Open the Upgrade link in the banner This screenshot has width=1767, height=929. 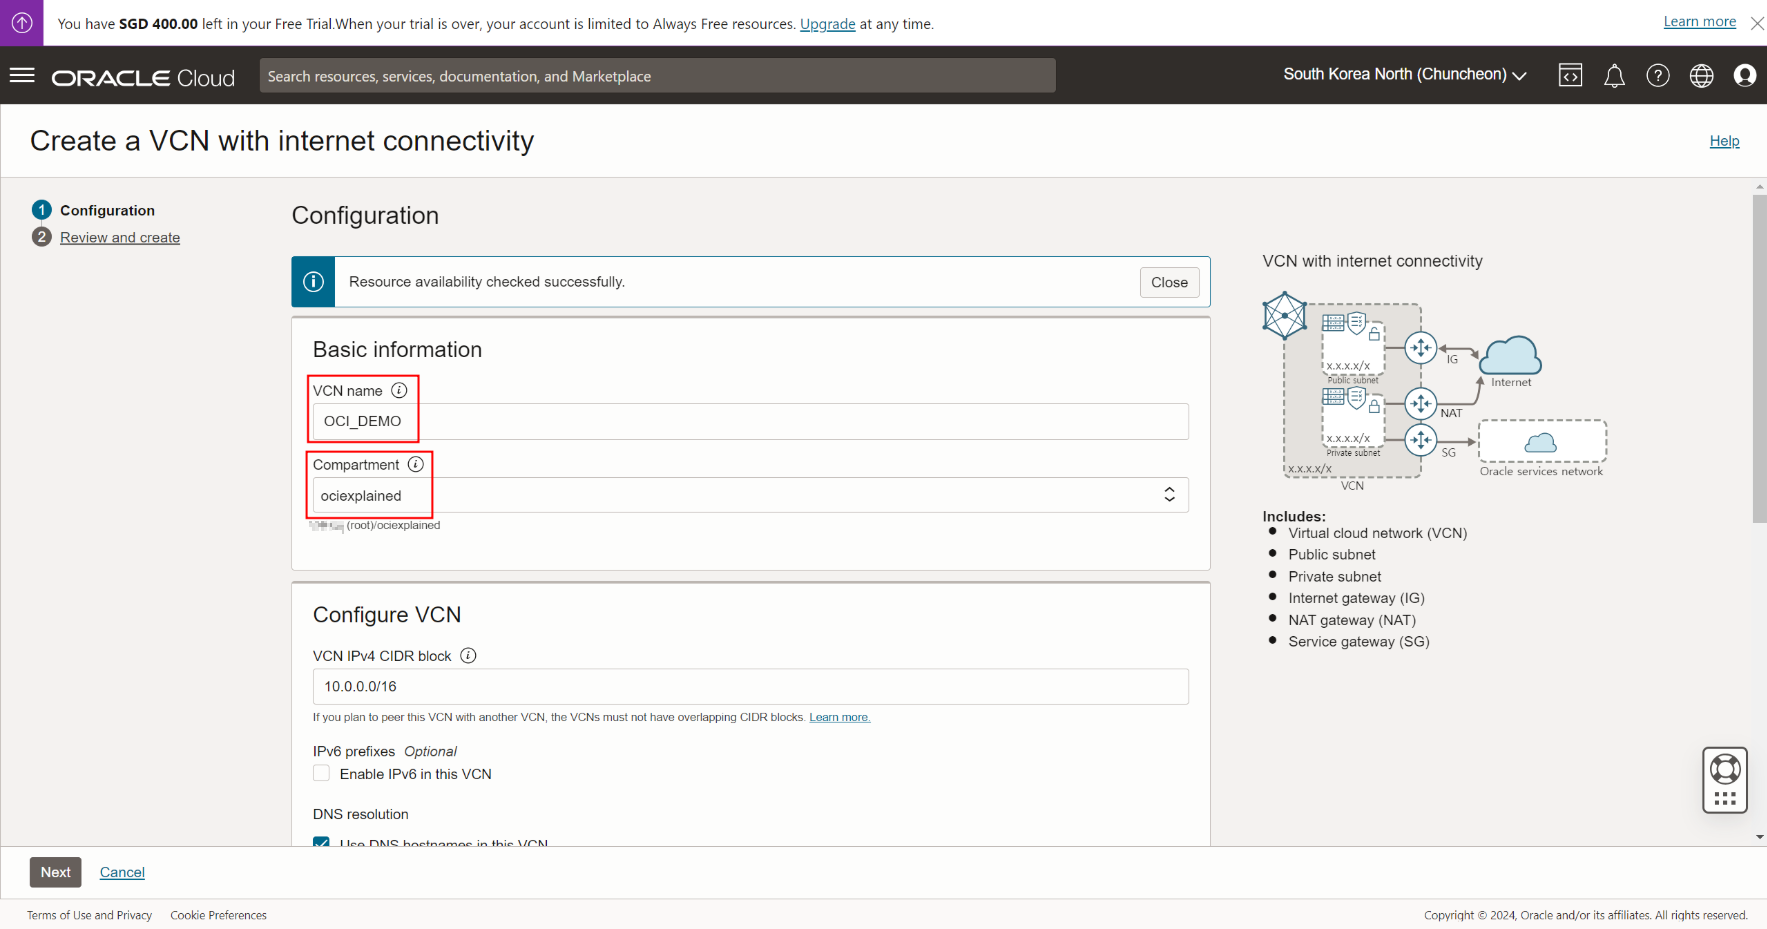tap(827, 24)
